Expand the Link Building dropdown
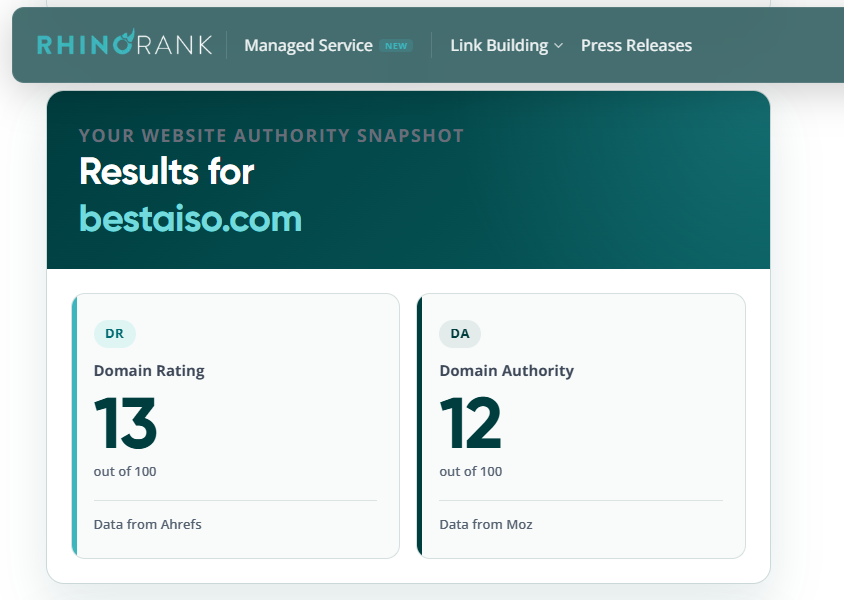The width and height of the screenshot is (844, 600). [507, 46]
